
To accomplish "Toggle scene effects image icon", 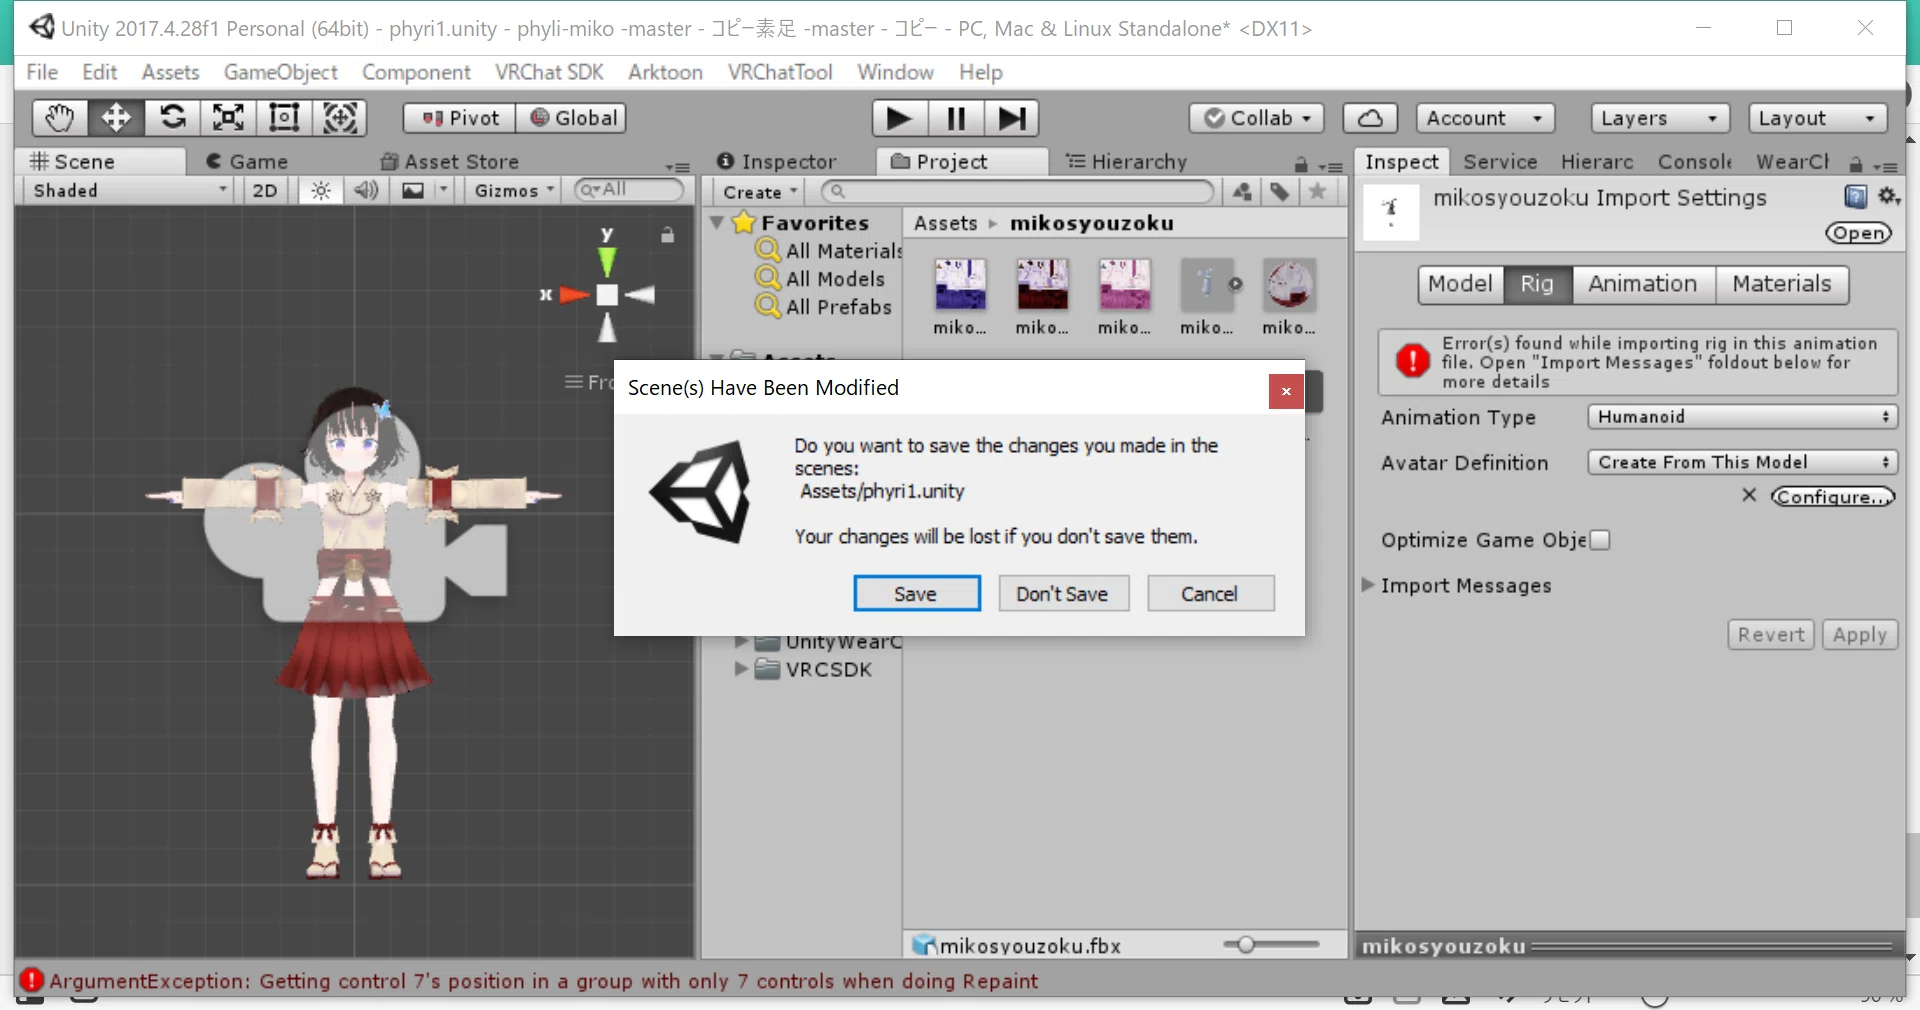I will pos(413,190).
